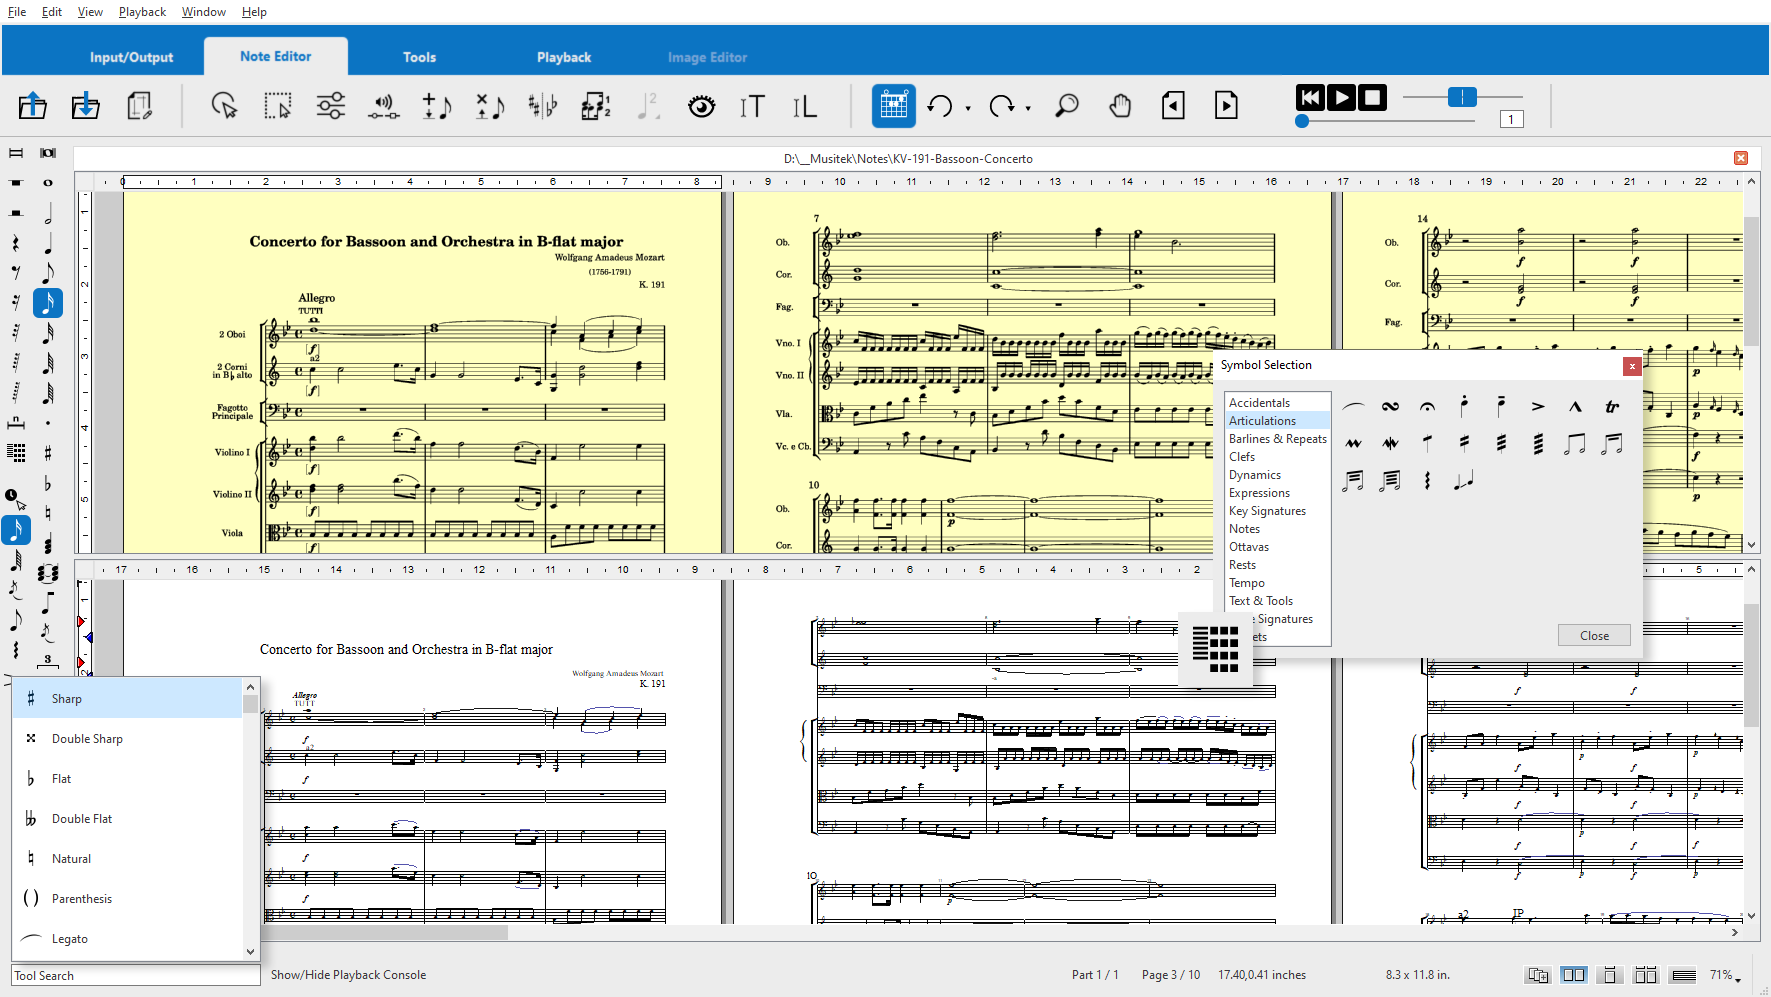This screenshot has height=997, width=1771.
Task: Click the Close button in Symbol Selection
Action: click(1594, 635)
